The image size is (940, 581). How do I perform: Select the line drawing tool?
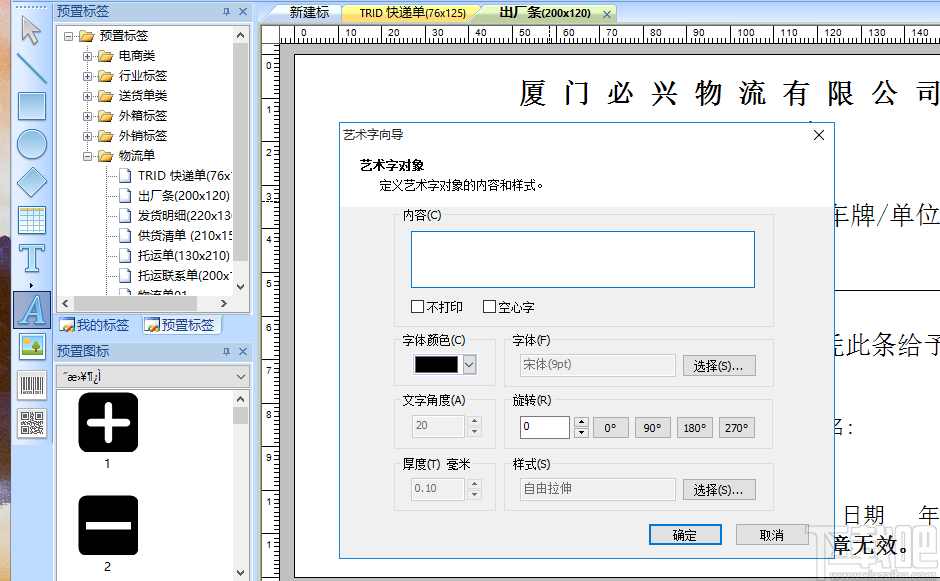coord(31,70)
